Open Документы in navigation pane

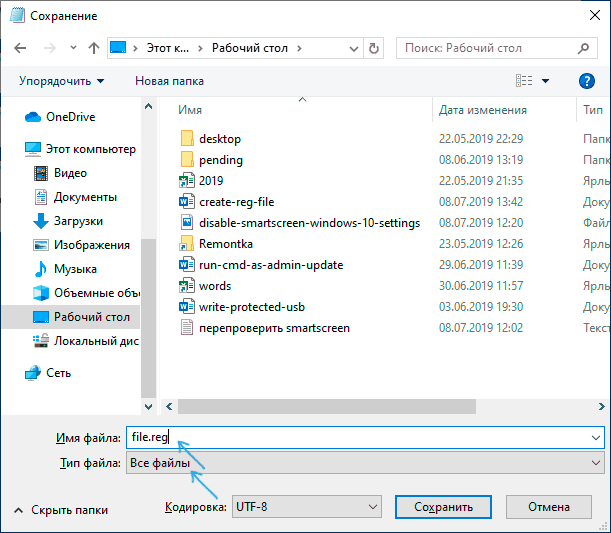pyautogui.click(x=75, y=197)
